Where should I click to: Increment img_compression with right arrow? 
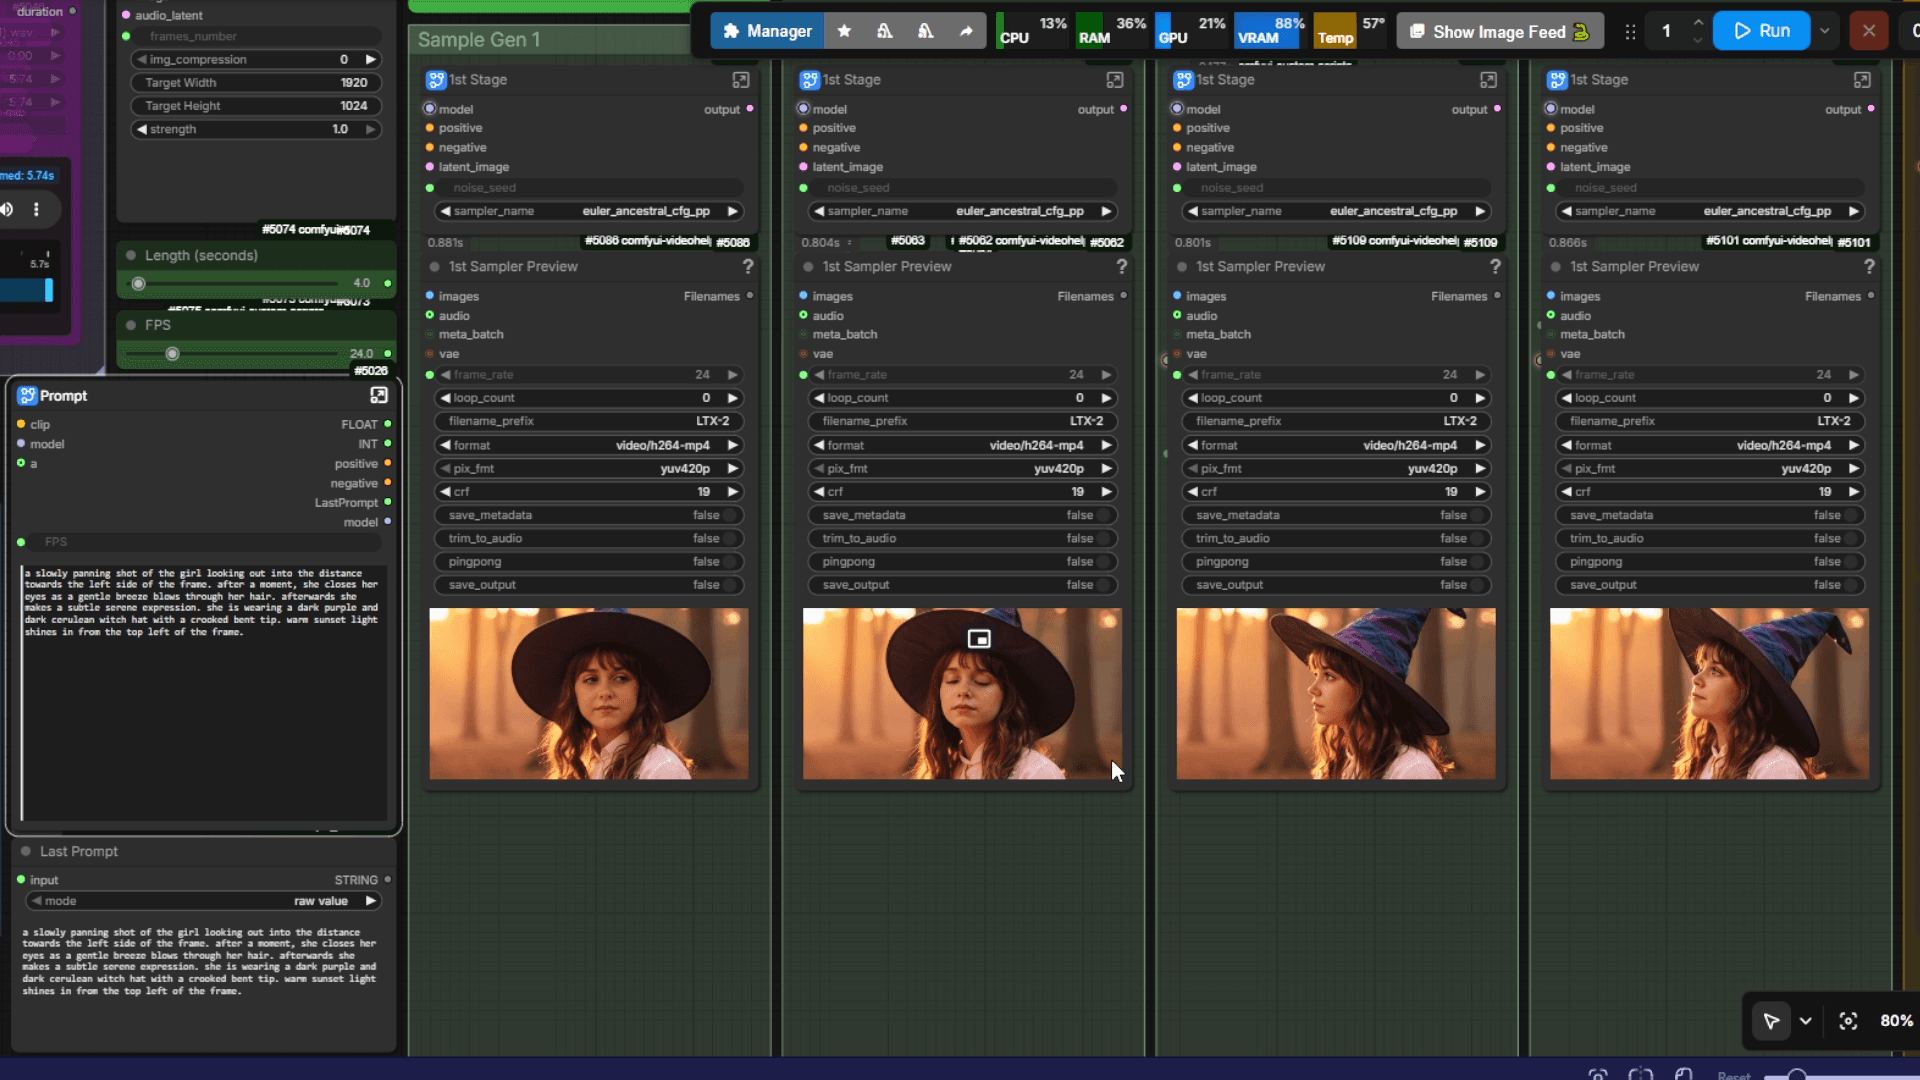(371, 60)
